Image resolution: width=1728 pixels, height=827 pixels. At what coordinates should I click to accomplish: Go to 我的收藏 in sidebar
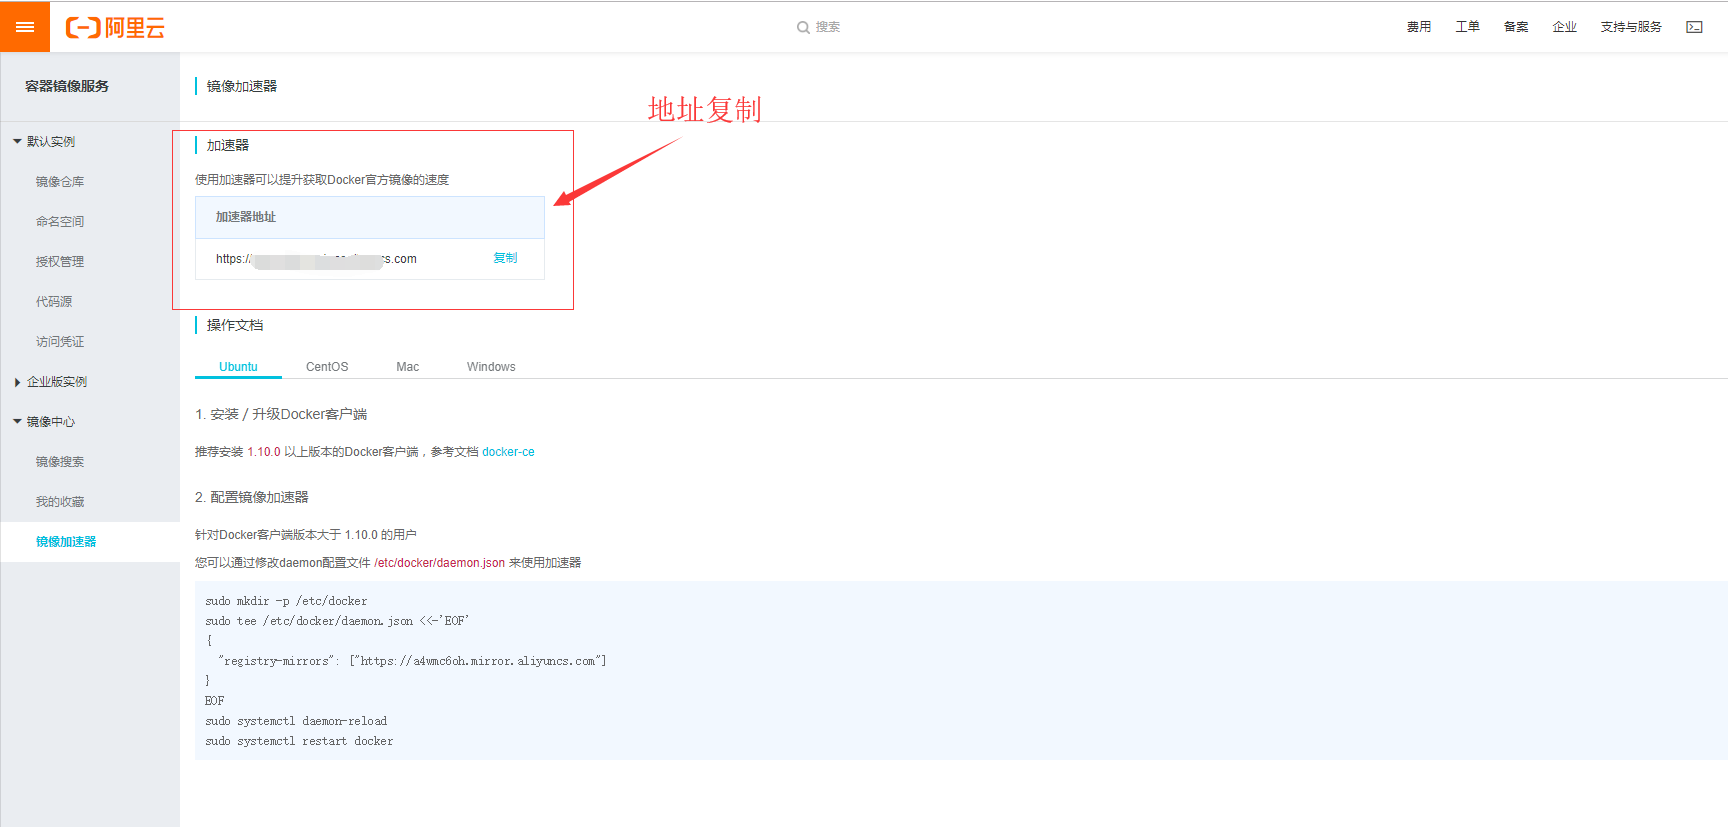60,502
